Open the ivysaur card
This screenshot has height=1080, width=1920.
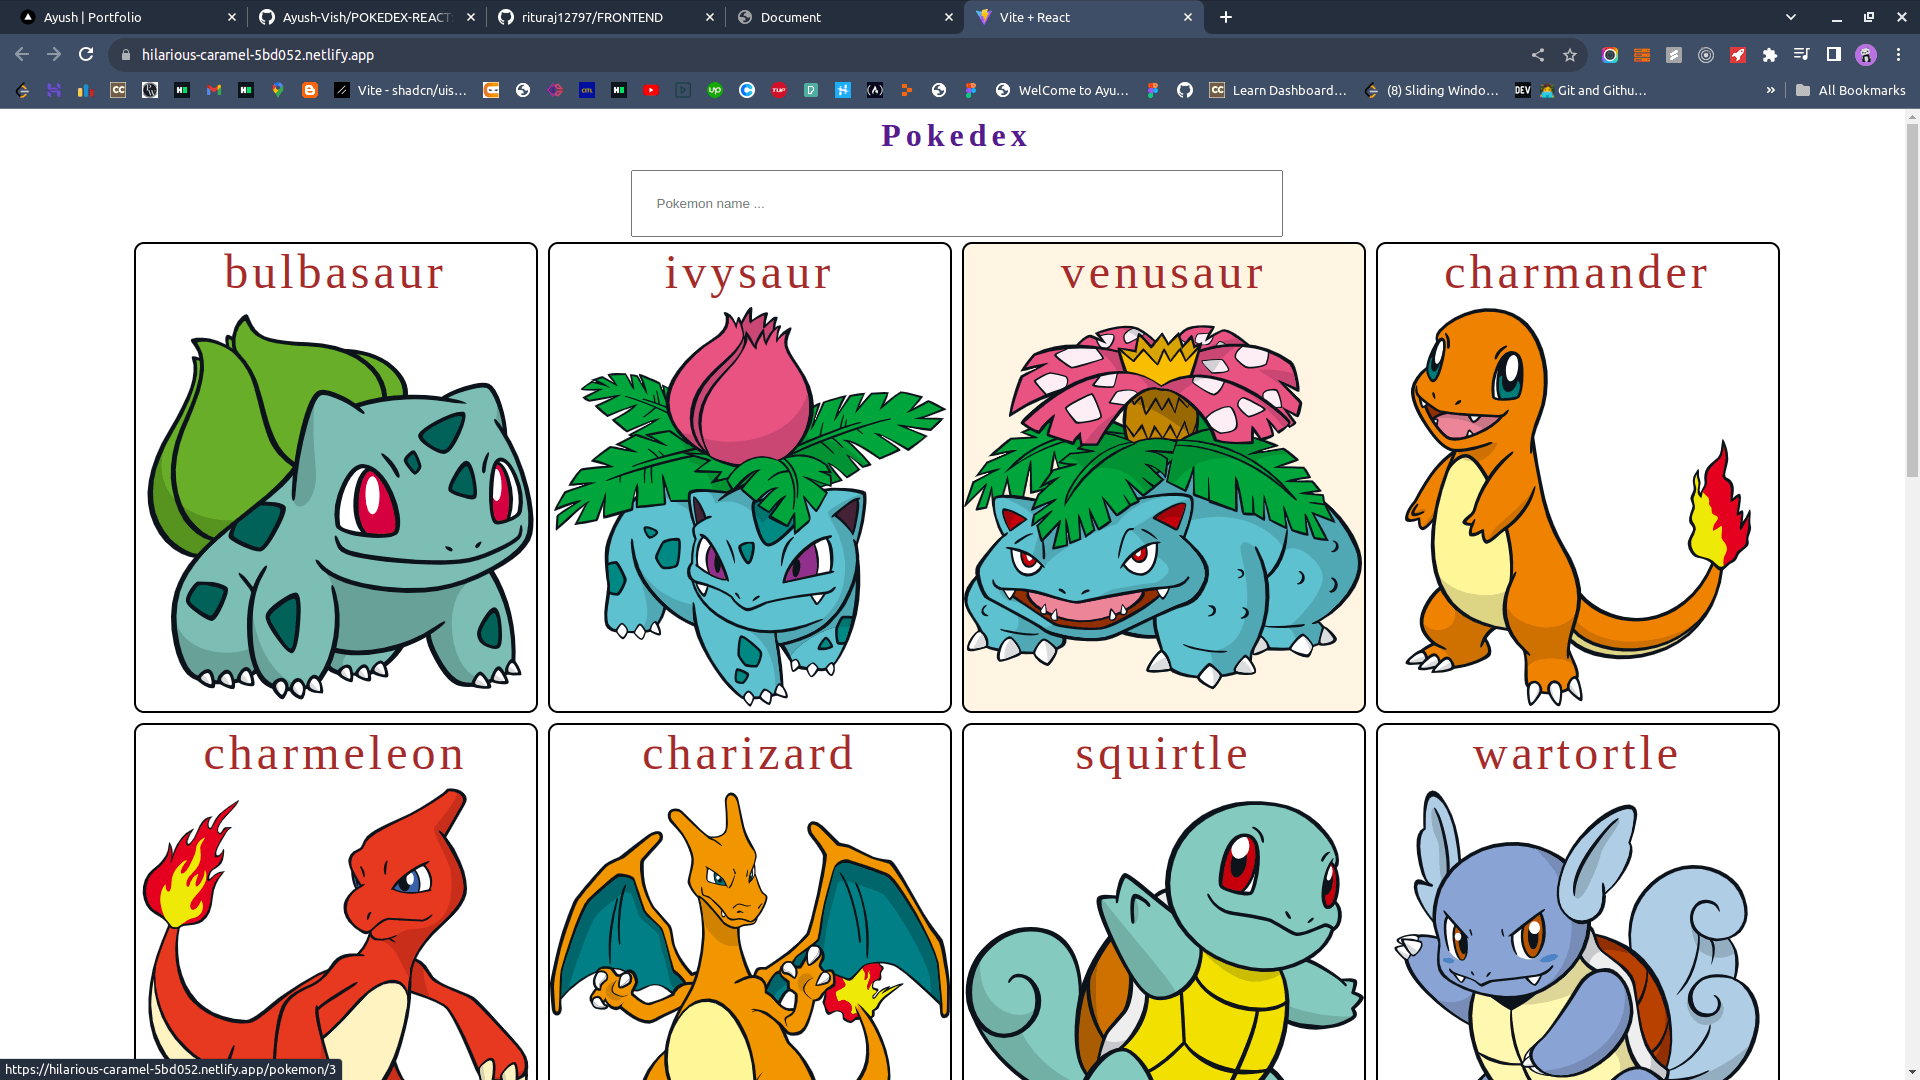[x=750, y=477]
